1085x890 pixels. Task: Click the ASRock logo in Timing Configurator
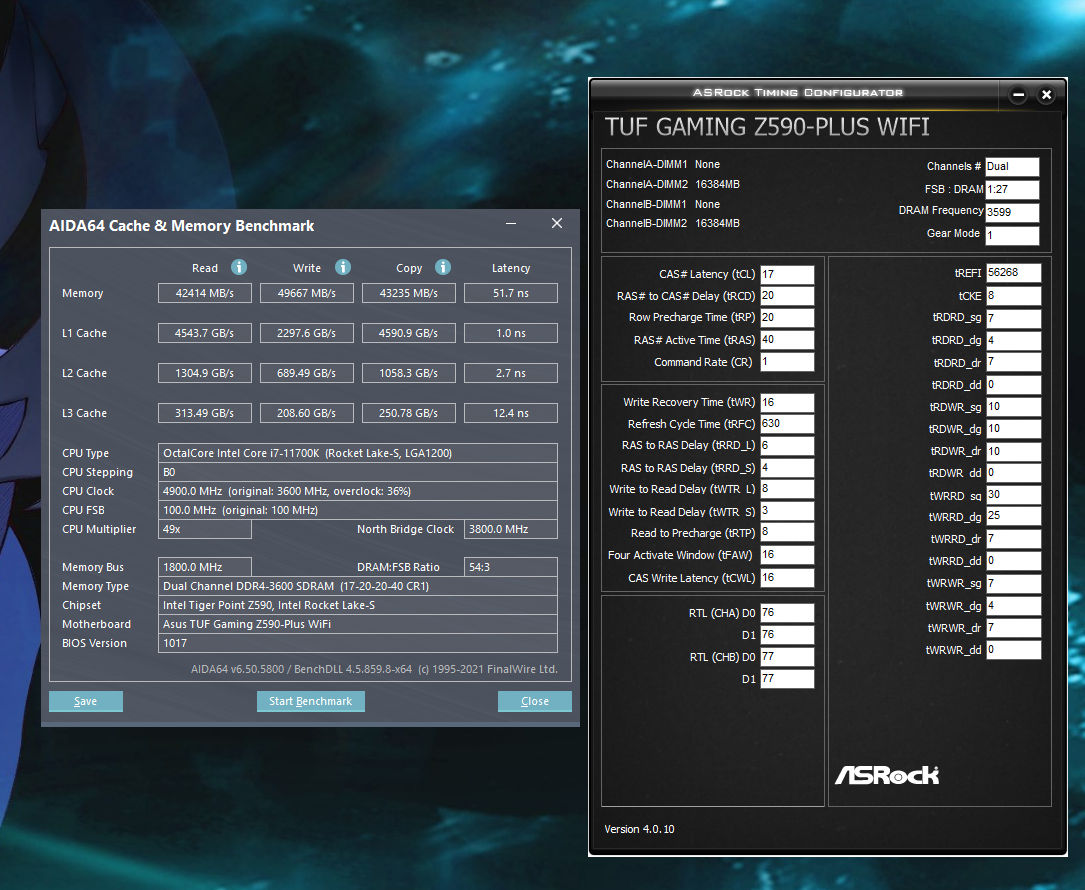pyautogui.click(x=887, y=775)
